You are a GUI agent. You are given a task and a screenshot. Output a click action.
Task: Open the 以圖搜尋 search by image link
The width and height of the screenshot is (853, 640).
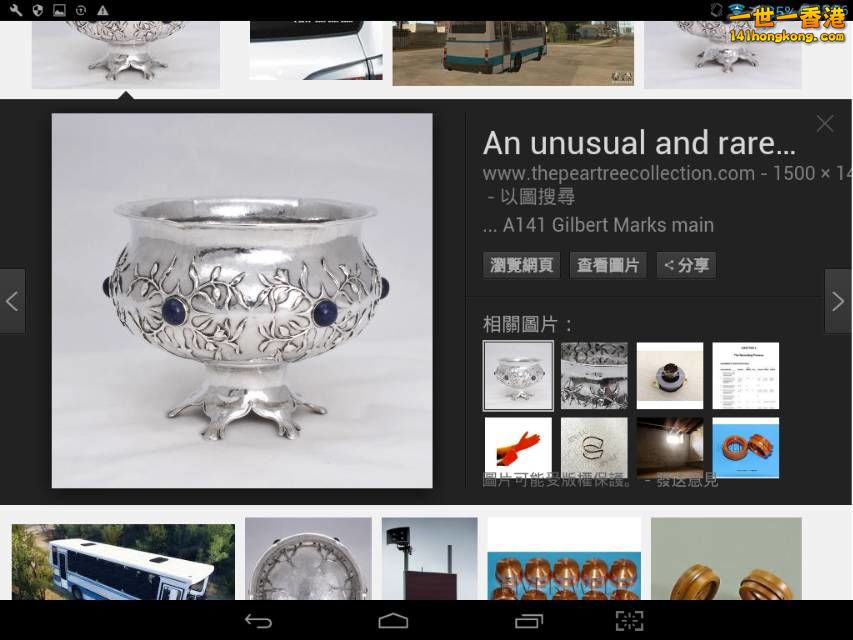[537, 196]
